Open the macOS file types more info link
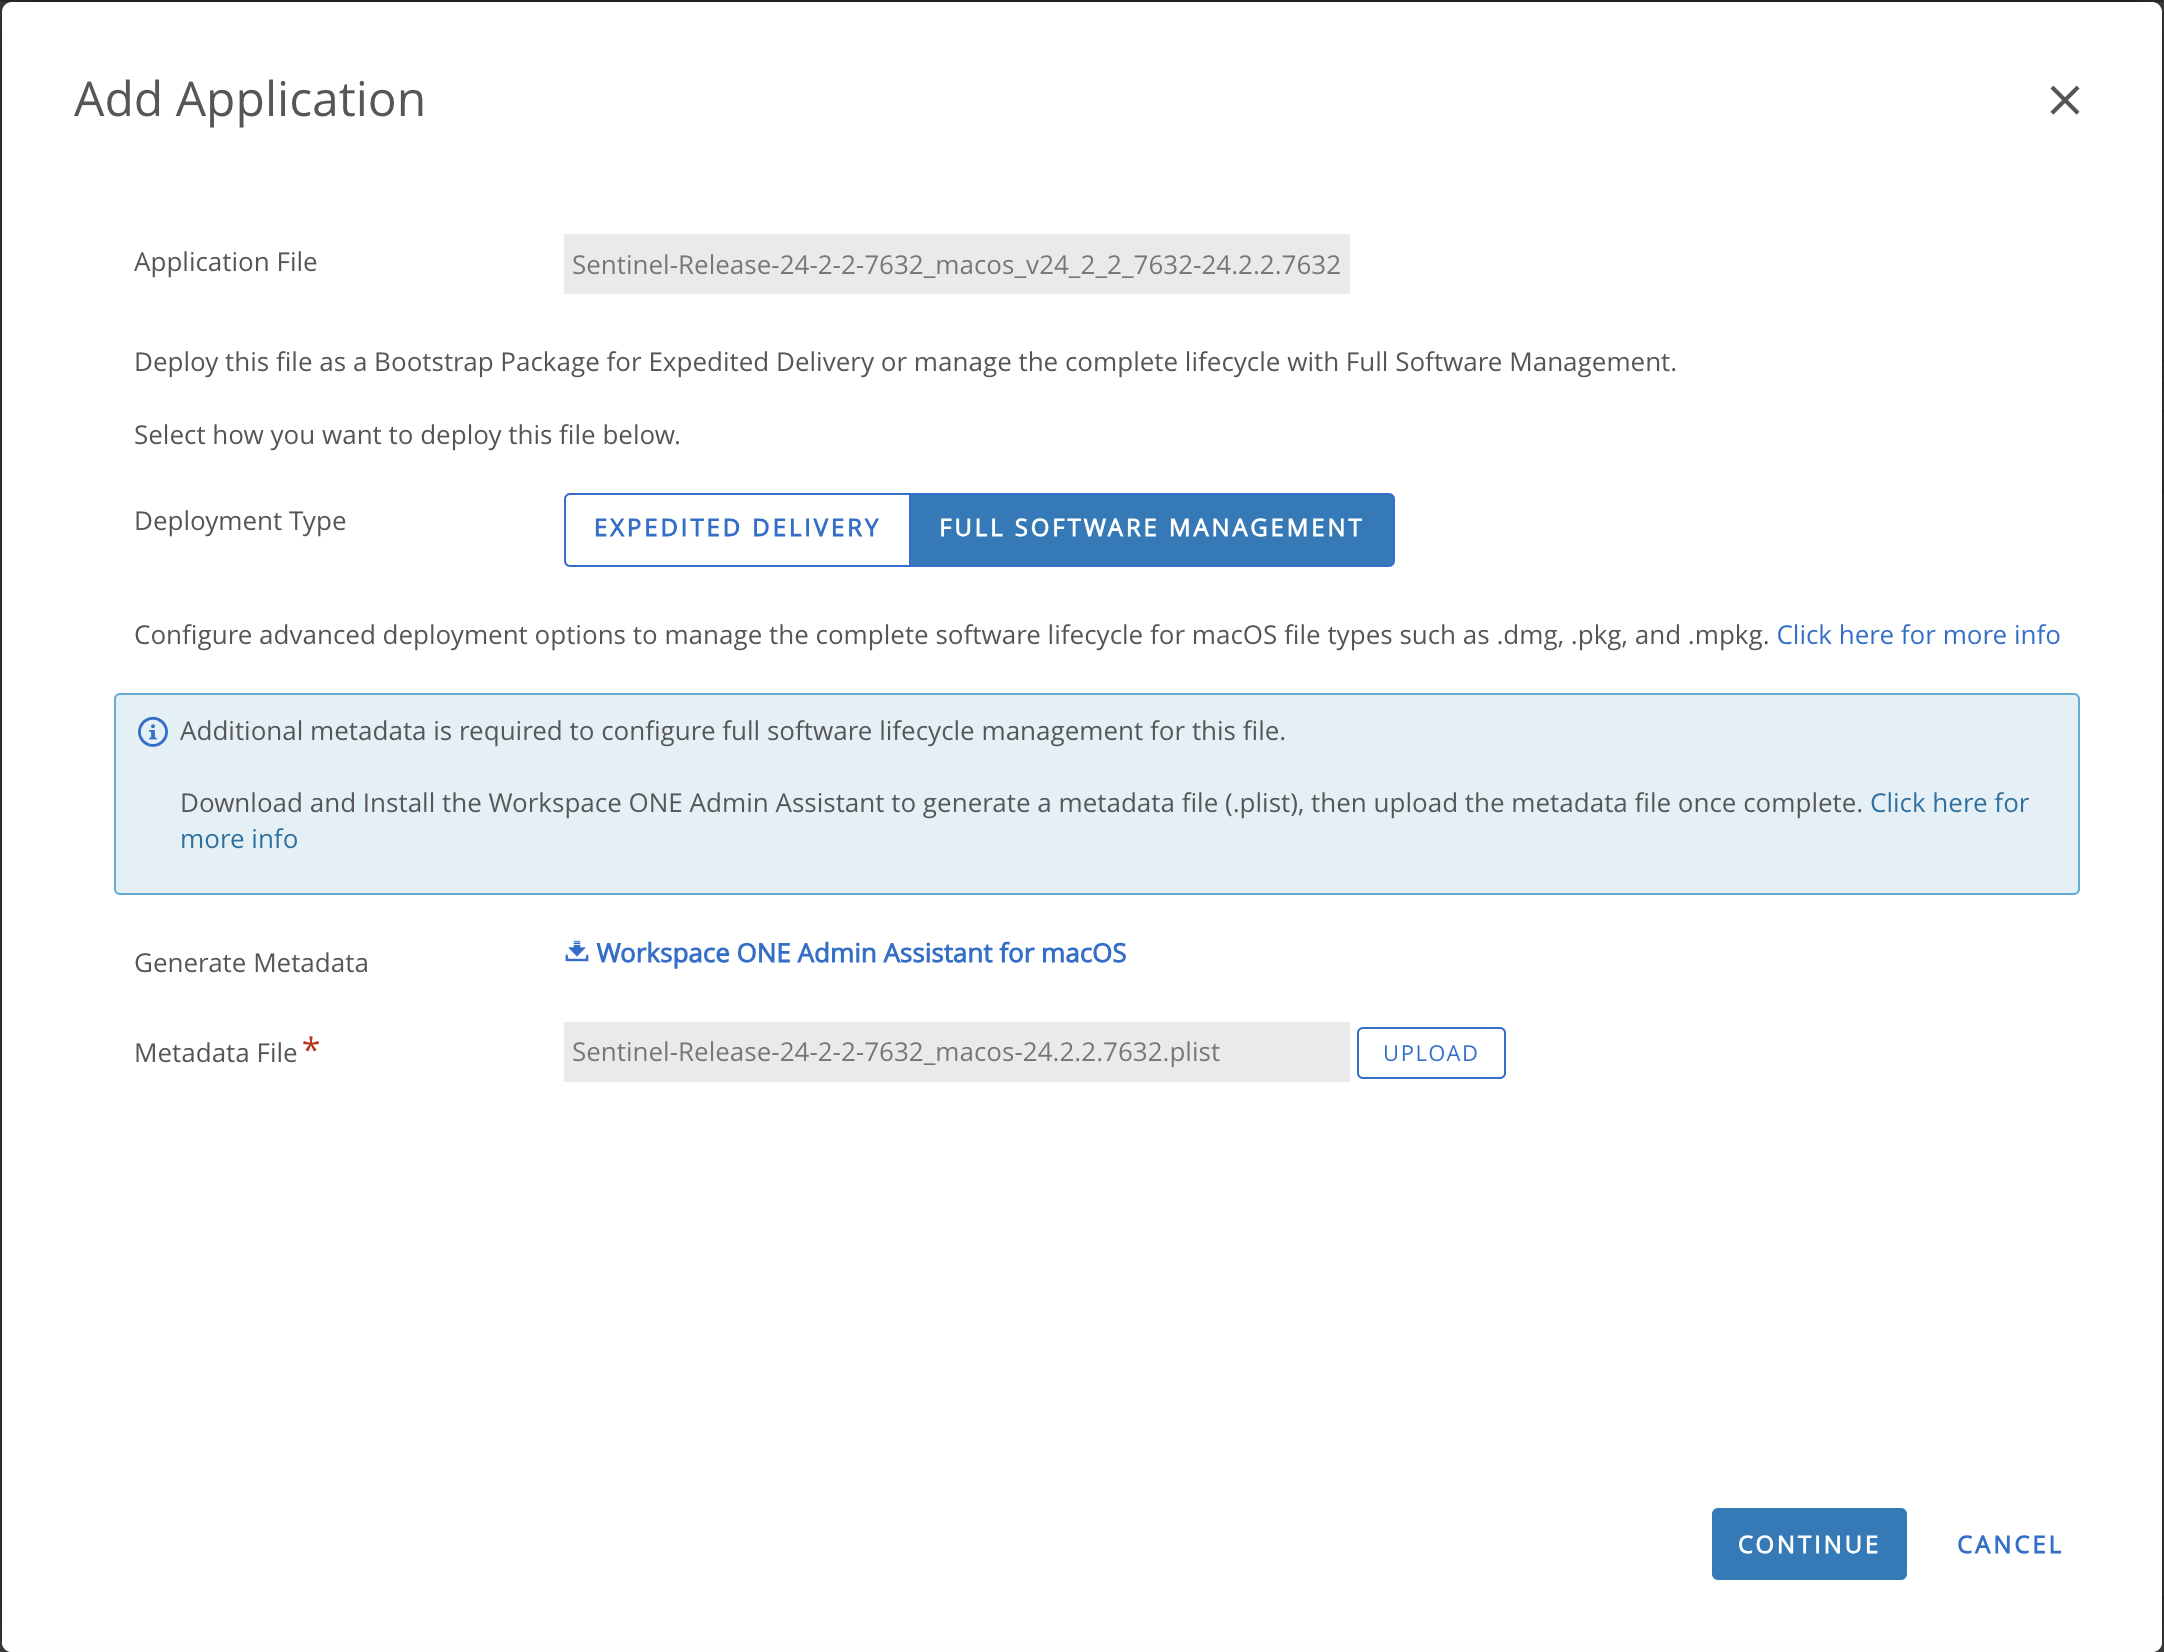The width and height of the screenshot is (2164, 1652). click(1918, 635)
